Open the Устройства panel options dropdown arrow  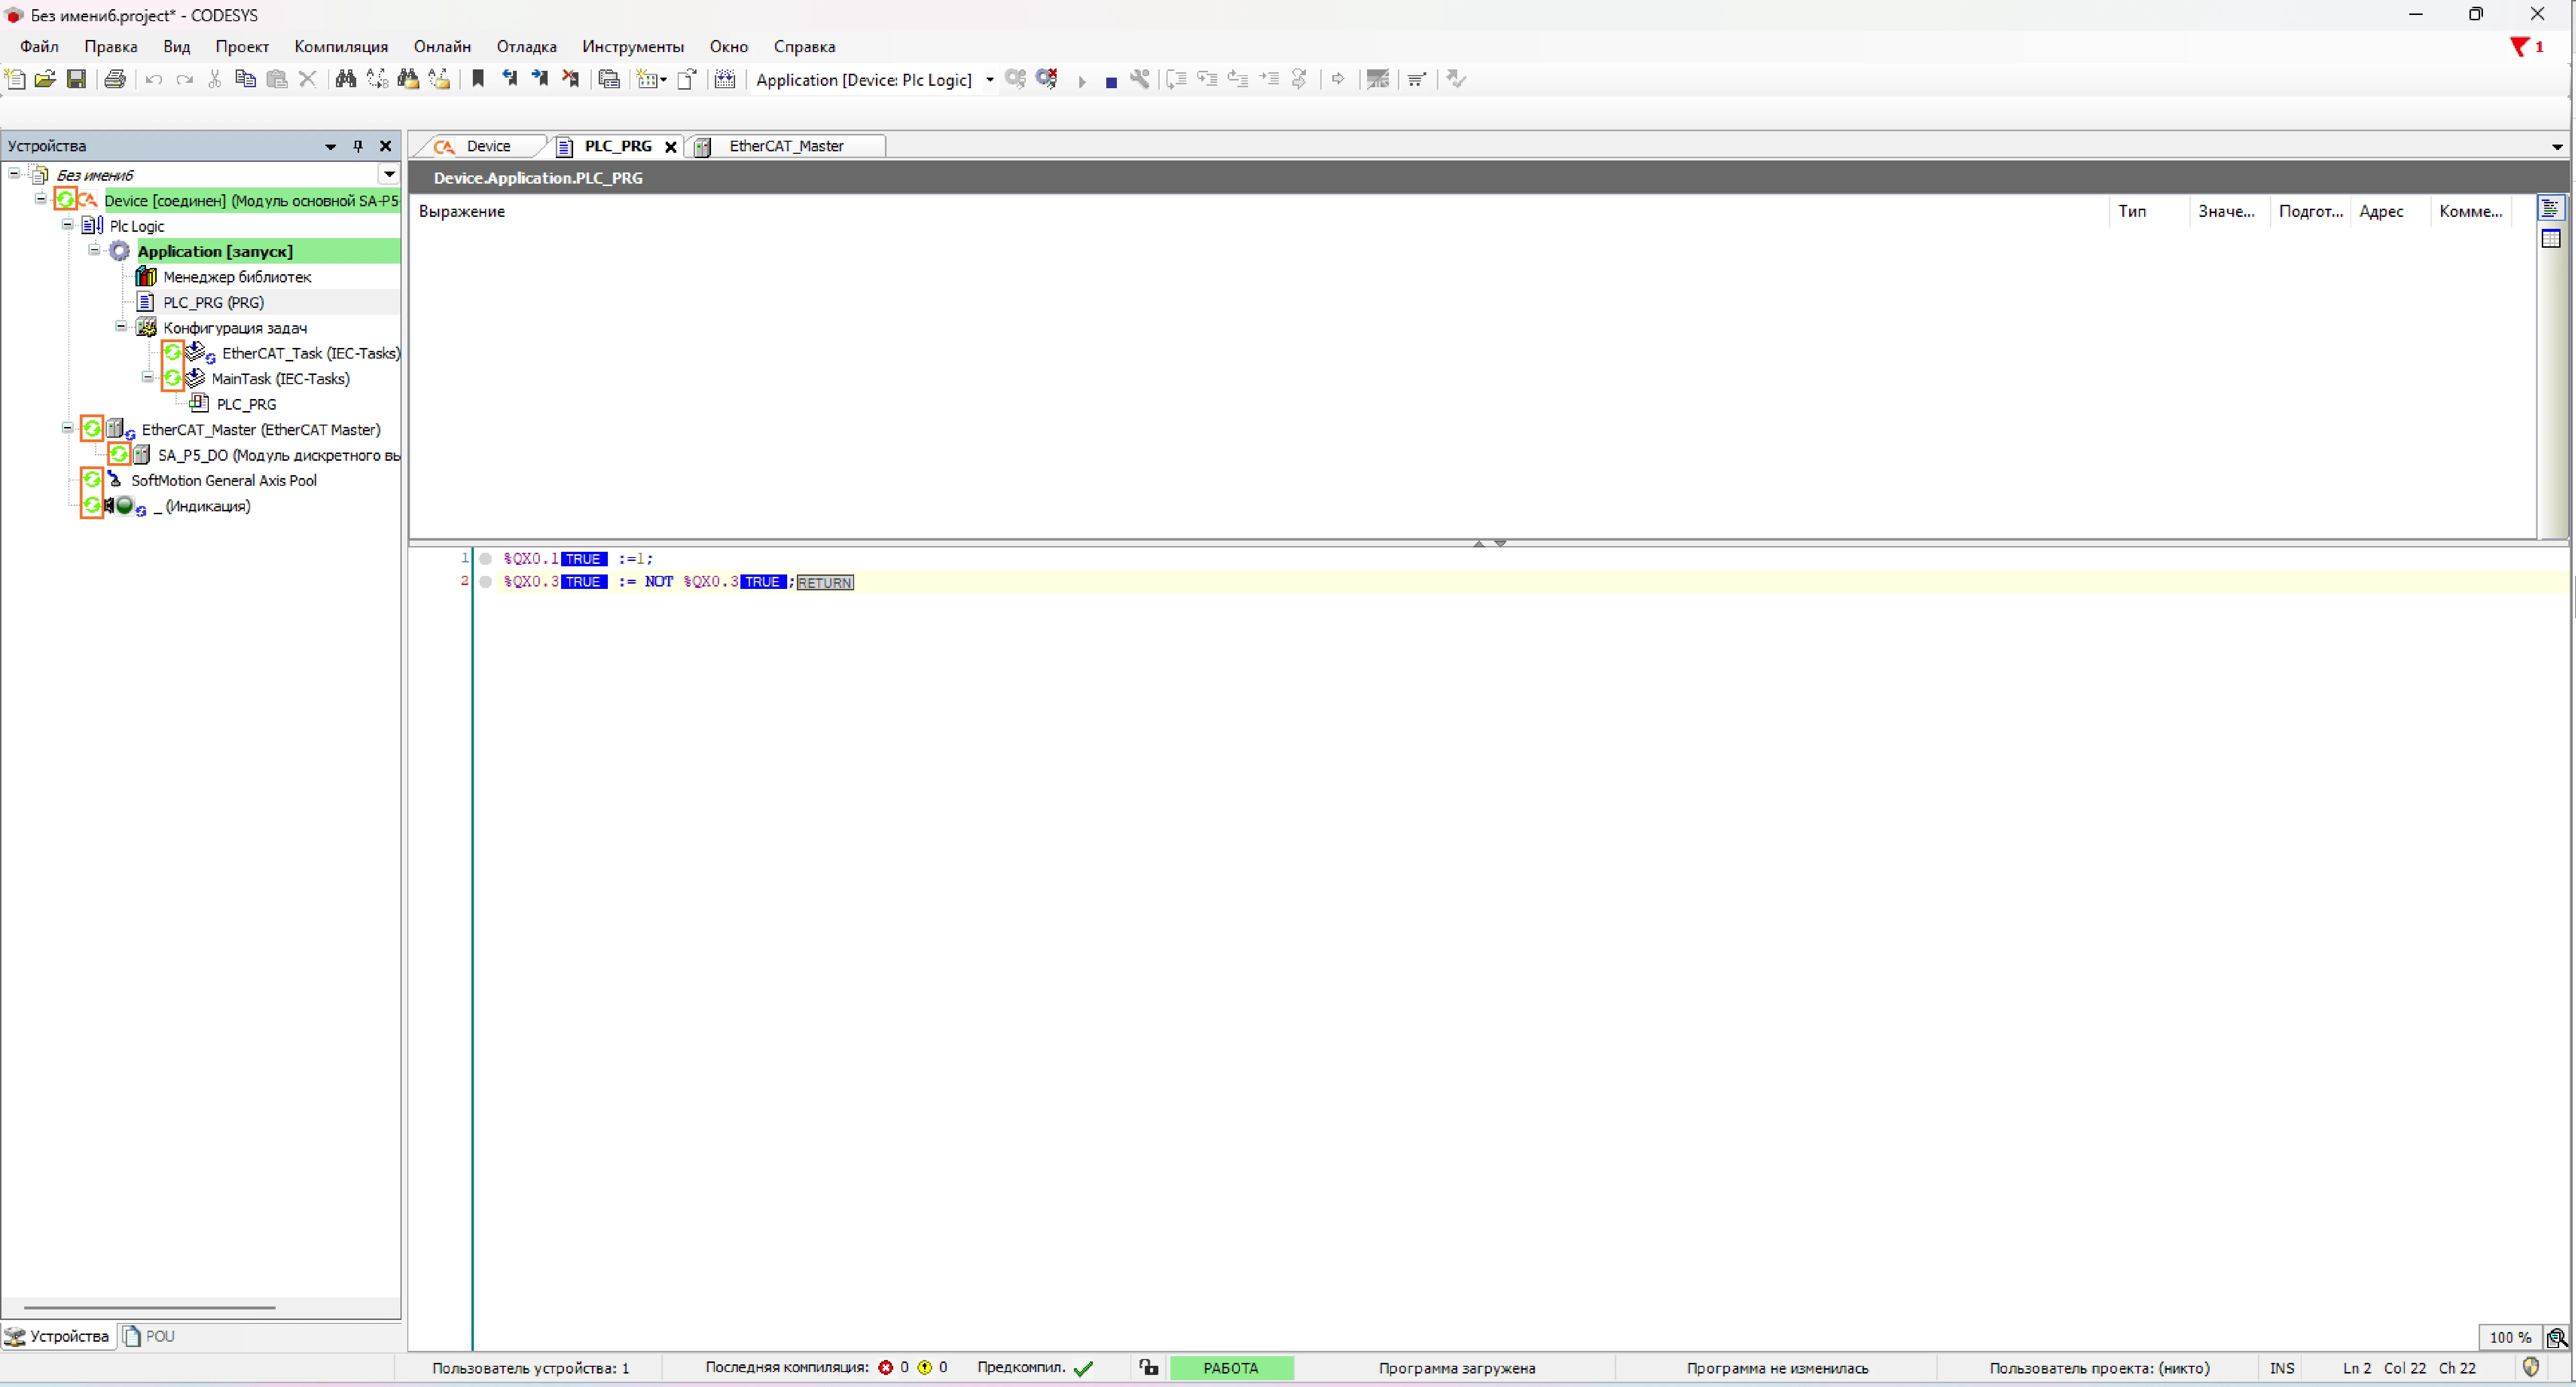pos(331,147)
